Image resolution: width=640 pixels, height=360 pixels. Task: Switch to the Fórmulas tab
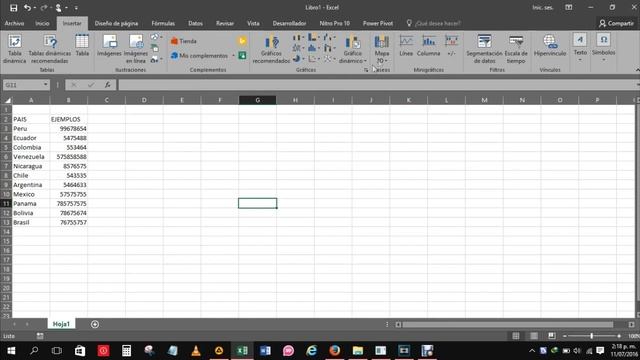pyautogui.click(x=163, y=24)
